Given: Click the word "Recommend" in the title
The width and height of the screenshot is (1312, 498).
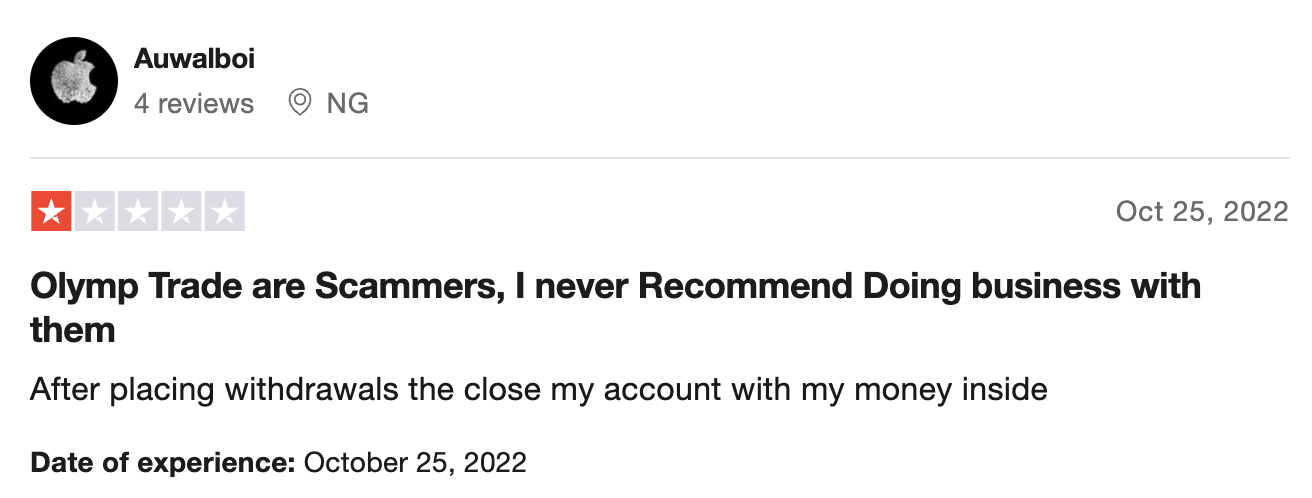Looking at the screenshot, I should 744,287.
